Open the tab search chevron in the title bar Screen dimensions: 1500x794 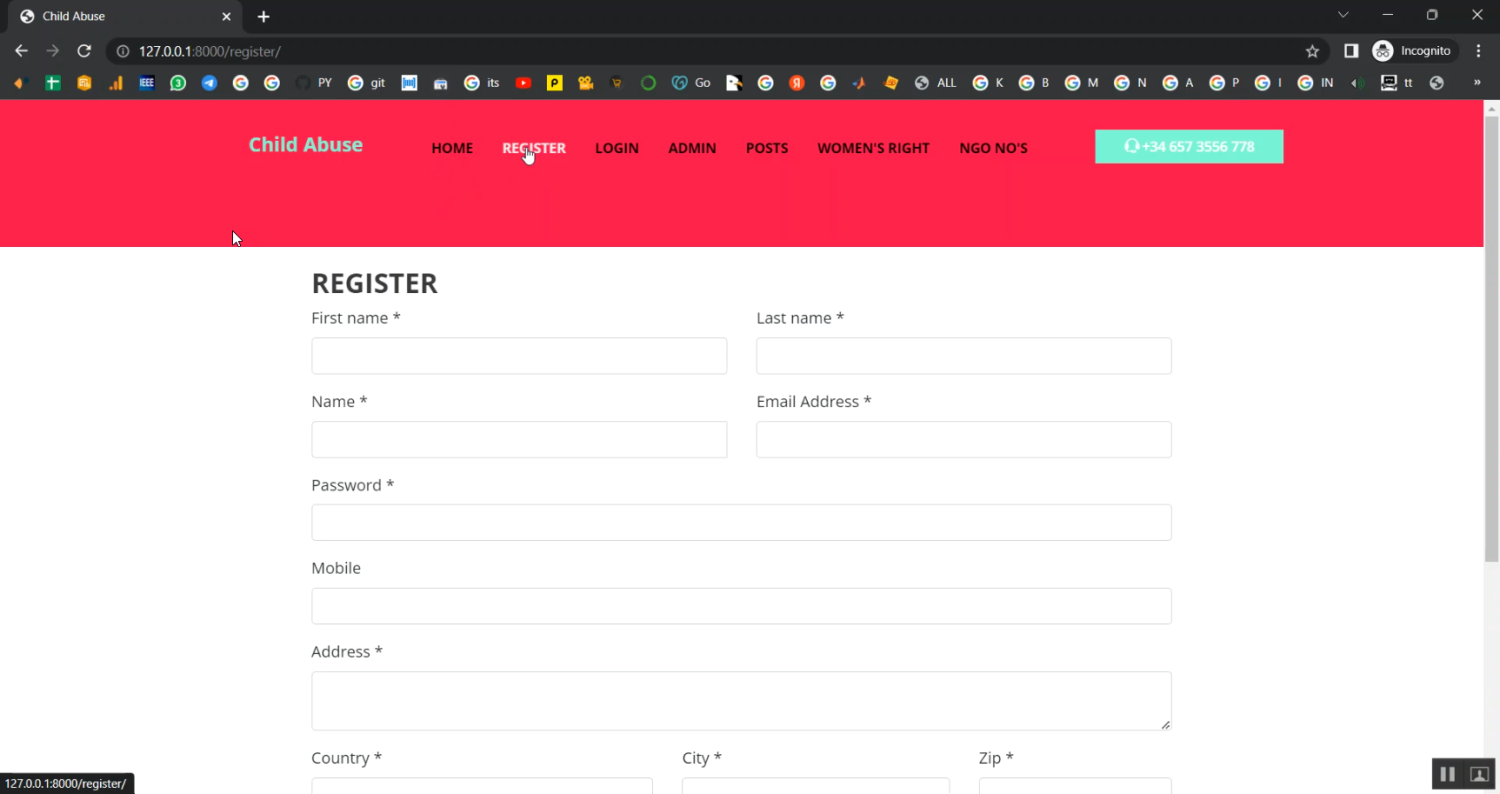coord(1343,15)
